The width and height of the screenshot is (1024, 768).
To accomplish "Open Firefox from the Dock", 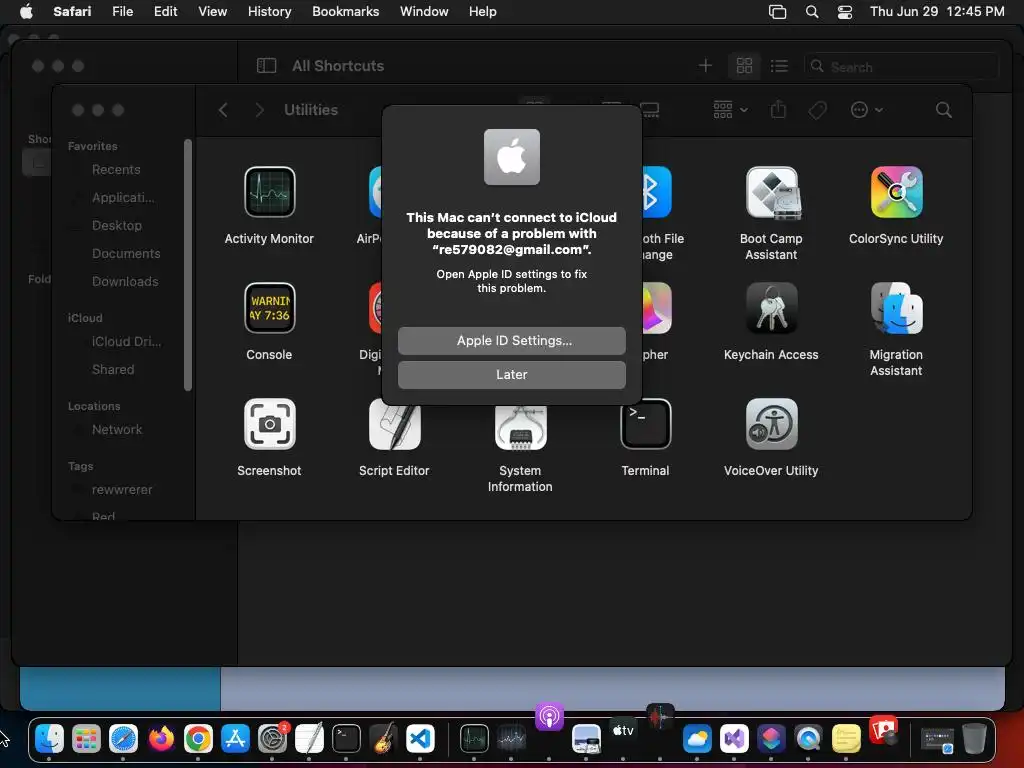I will 161,739.
